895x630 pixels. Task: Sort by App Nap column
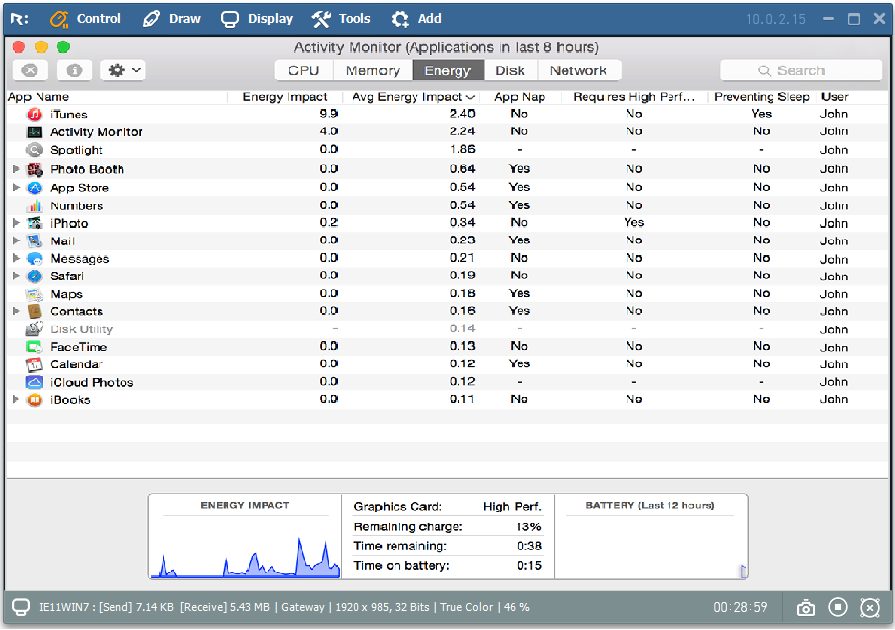(519, 97)
